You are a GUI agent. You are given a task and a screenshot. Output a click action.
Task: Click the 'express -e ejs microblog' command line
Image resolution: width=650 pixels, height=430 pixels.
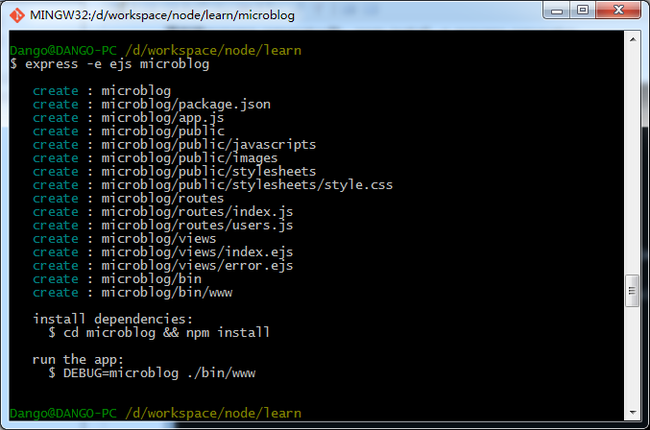click(117, 64)
